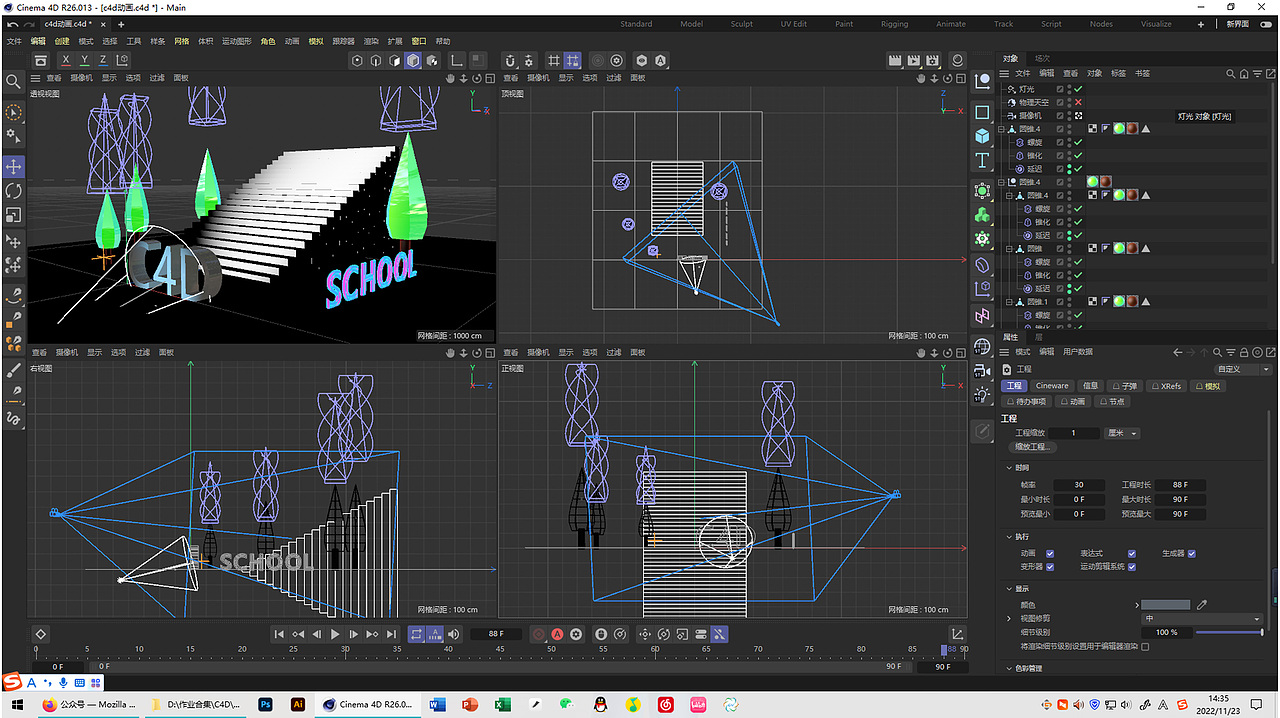Play the animation forward
The image size is (1280, 718).
tap(335, 634)
